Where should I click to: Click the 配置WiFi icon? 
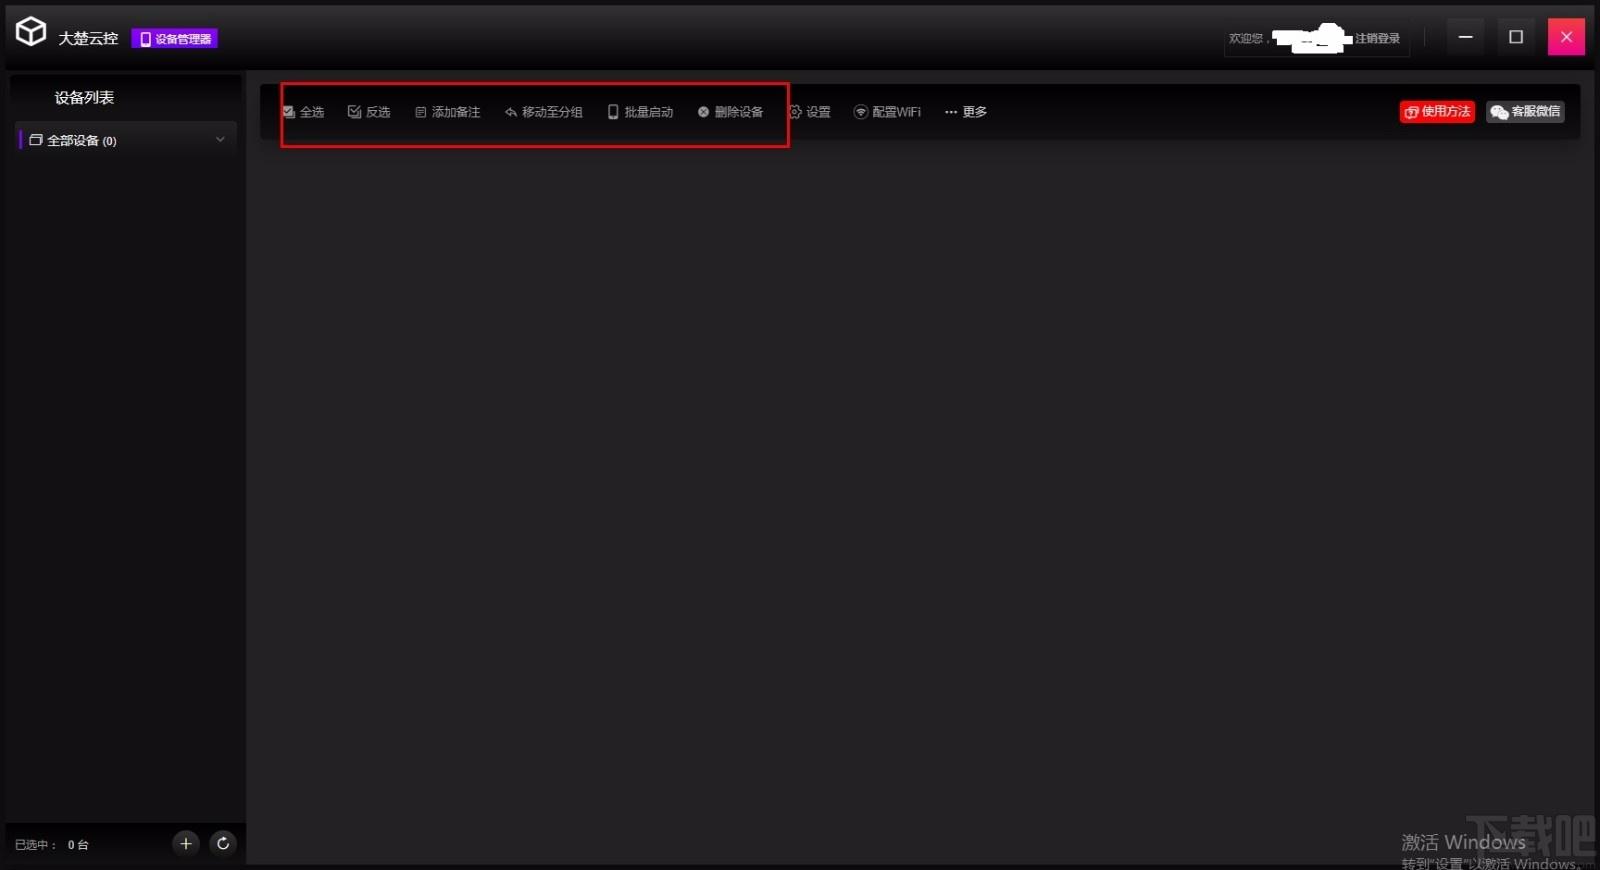click(x=860, y=112)
